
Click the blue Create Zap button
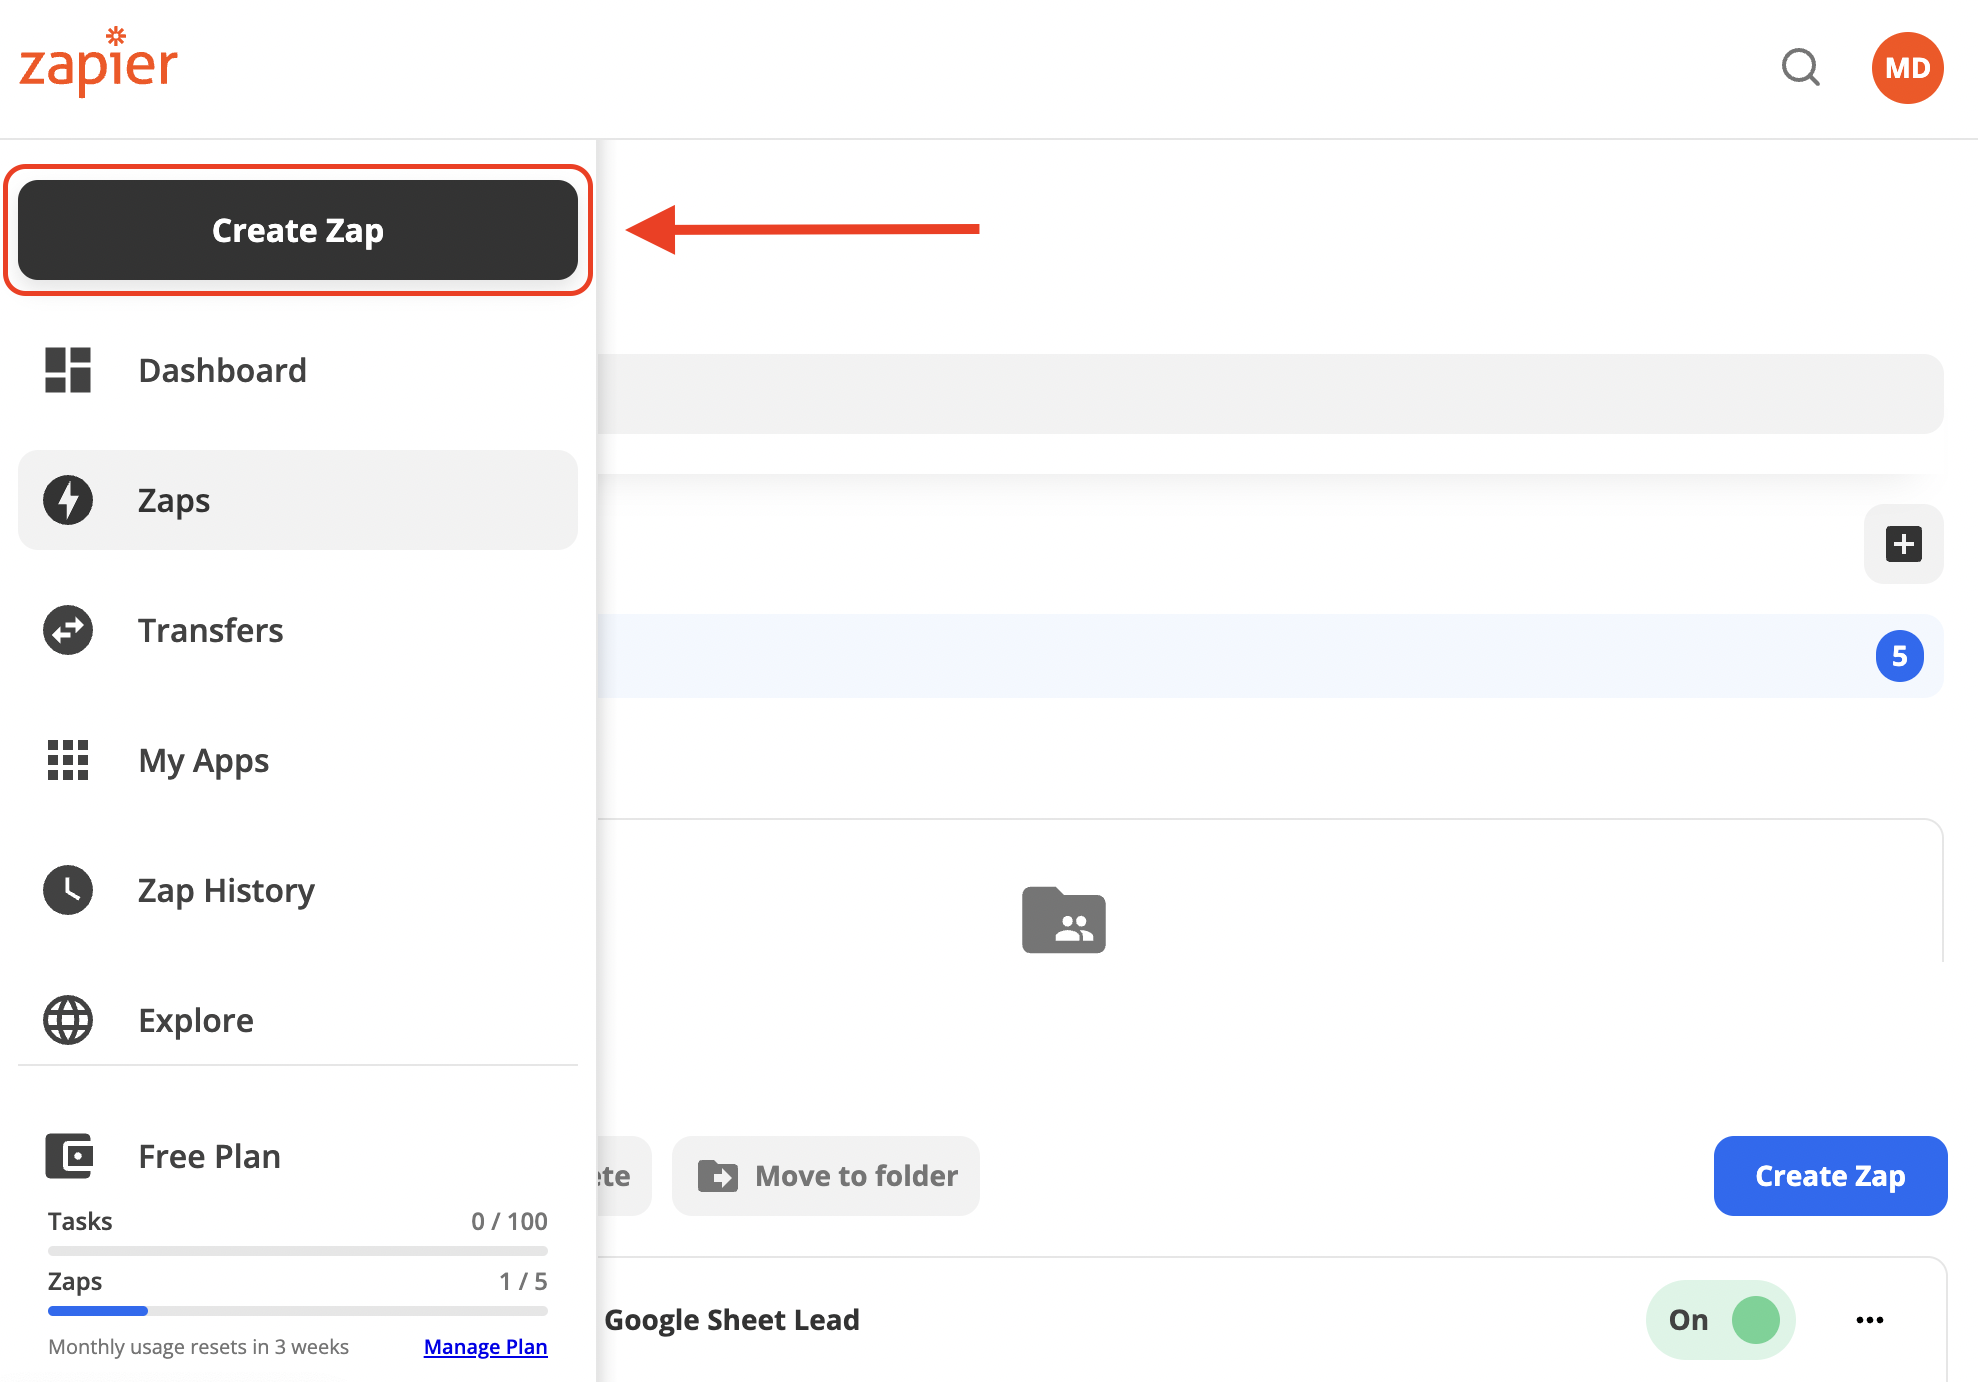pyautogui.click(x=1830, y=1176)
